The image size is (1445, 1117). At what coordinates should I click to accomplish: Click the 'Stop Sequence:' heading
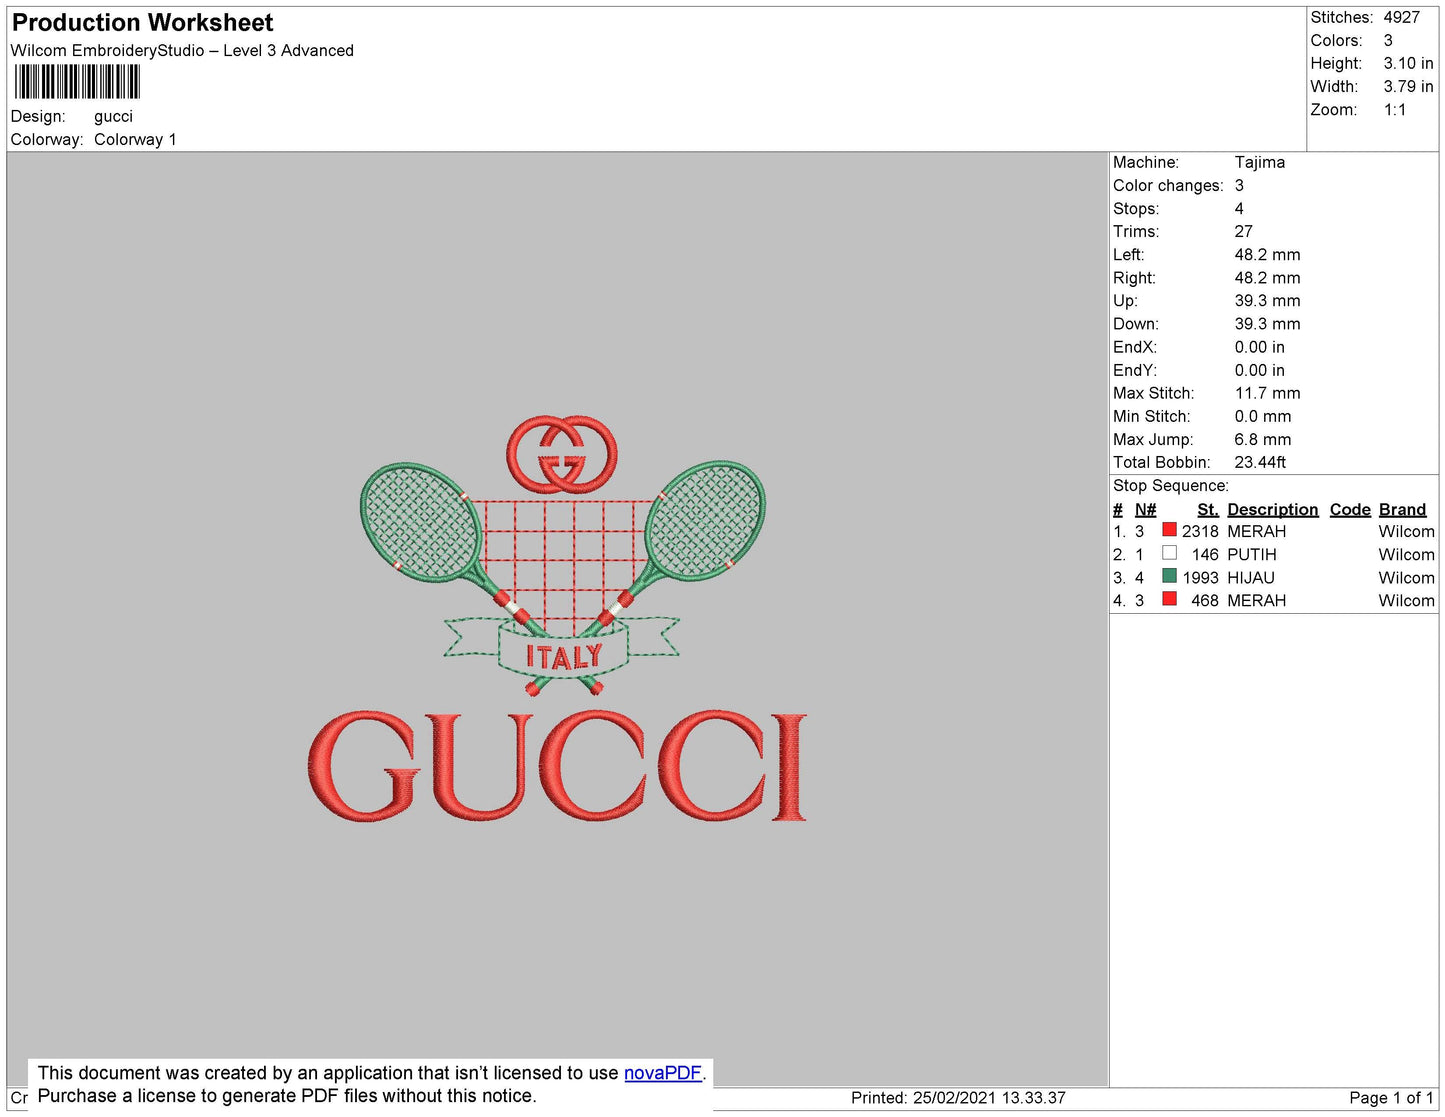click(1171, 486)
